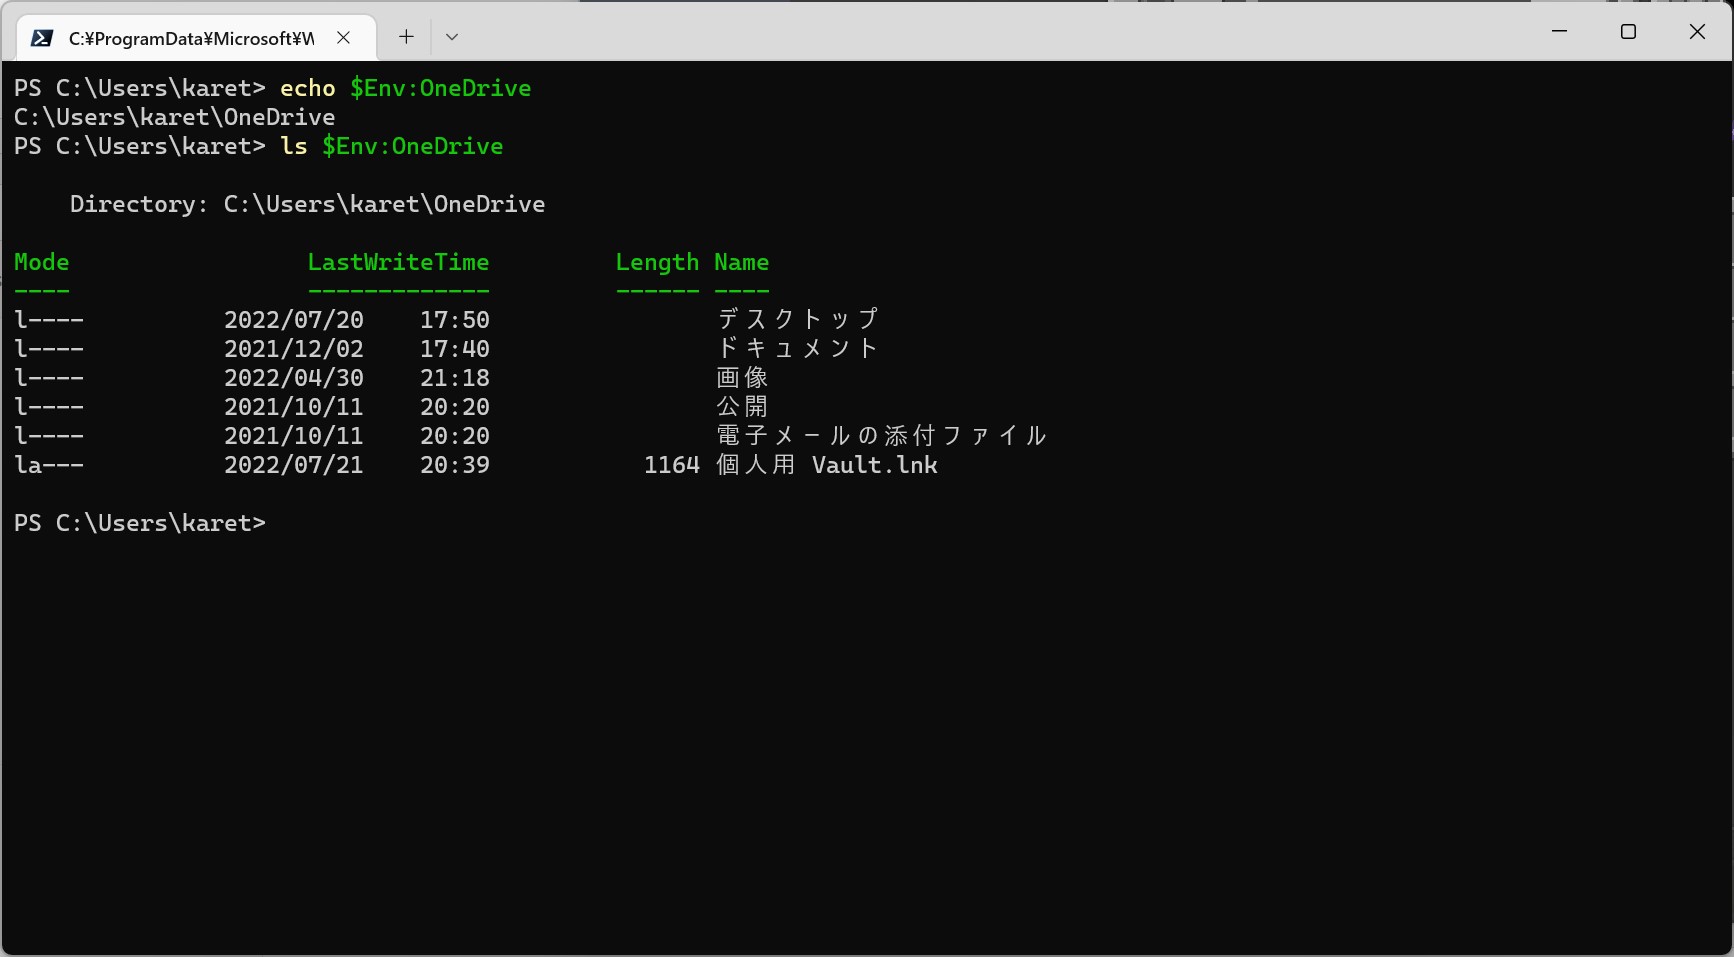
Task: Click the date 2022/07/21
Action: 294,465
